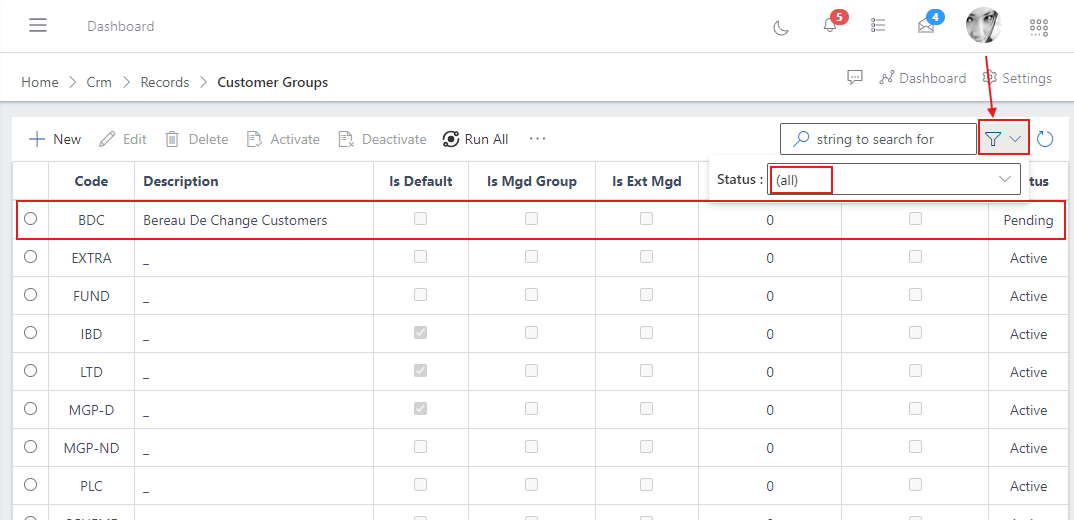Open Settings in the breadcrumb bar

pyautogui.click(x=1017, y=78)
